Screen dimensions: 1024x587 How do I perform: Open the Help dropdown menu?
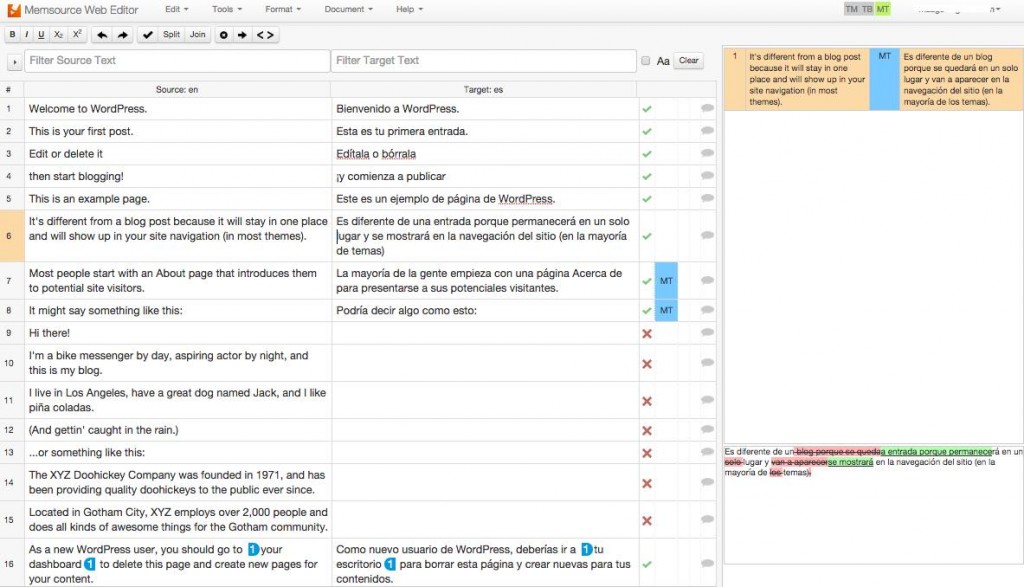(409, 9)
